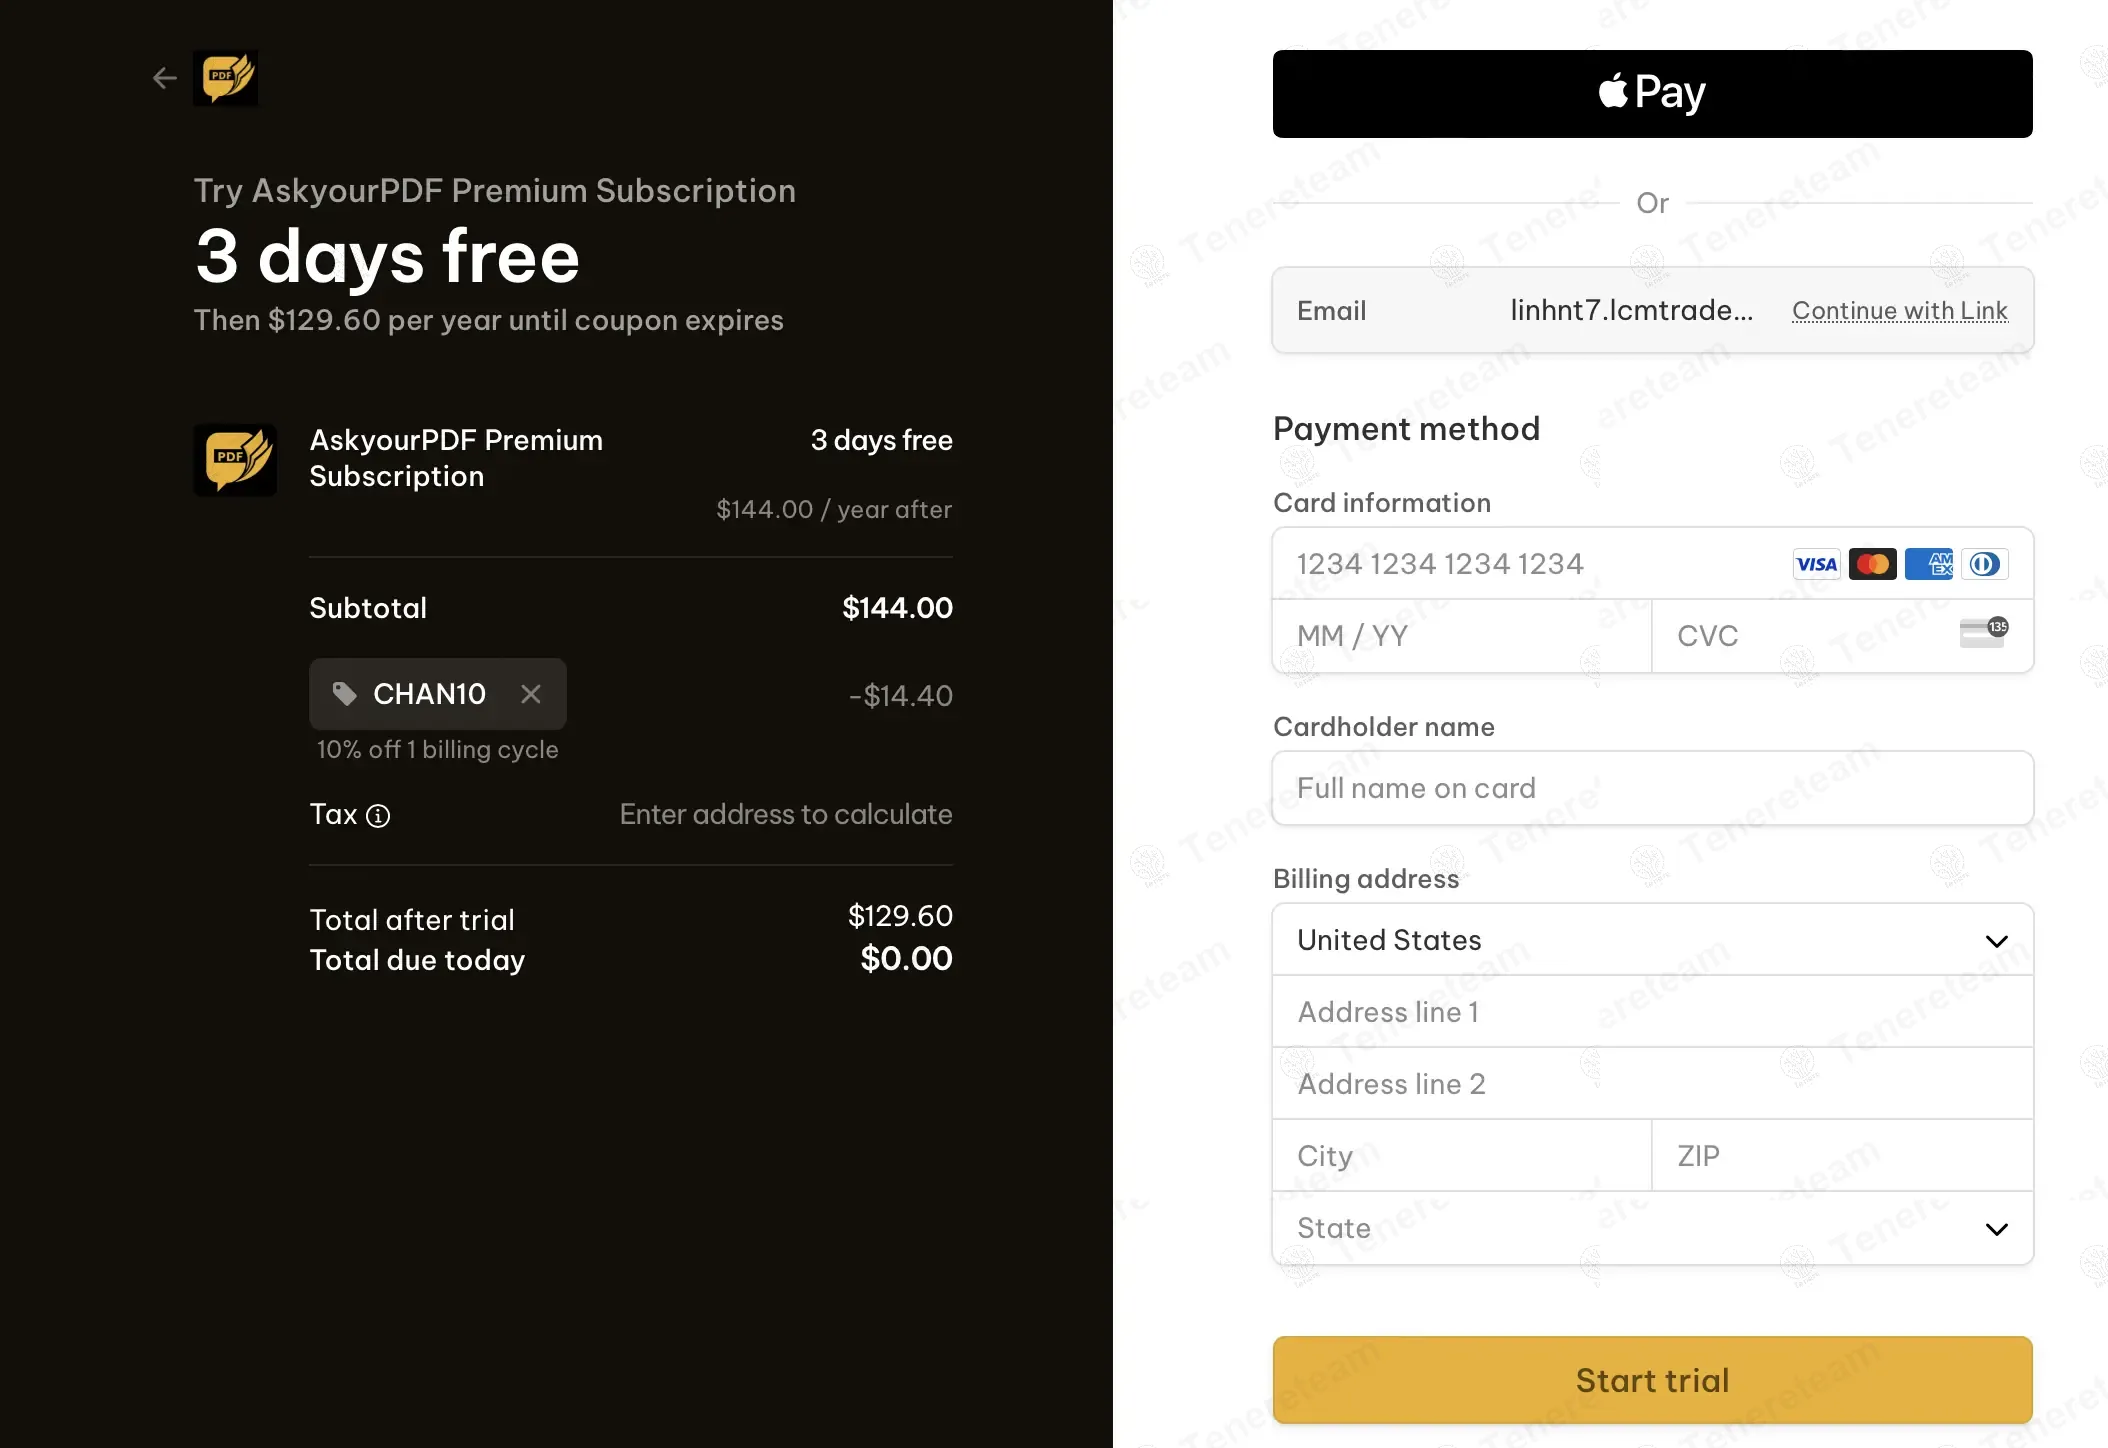Click the Full name on card field
The height and width of the screenshot is (1448, 2108).
[x=1652, y=788]
